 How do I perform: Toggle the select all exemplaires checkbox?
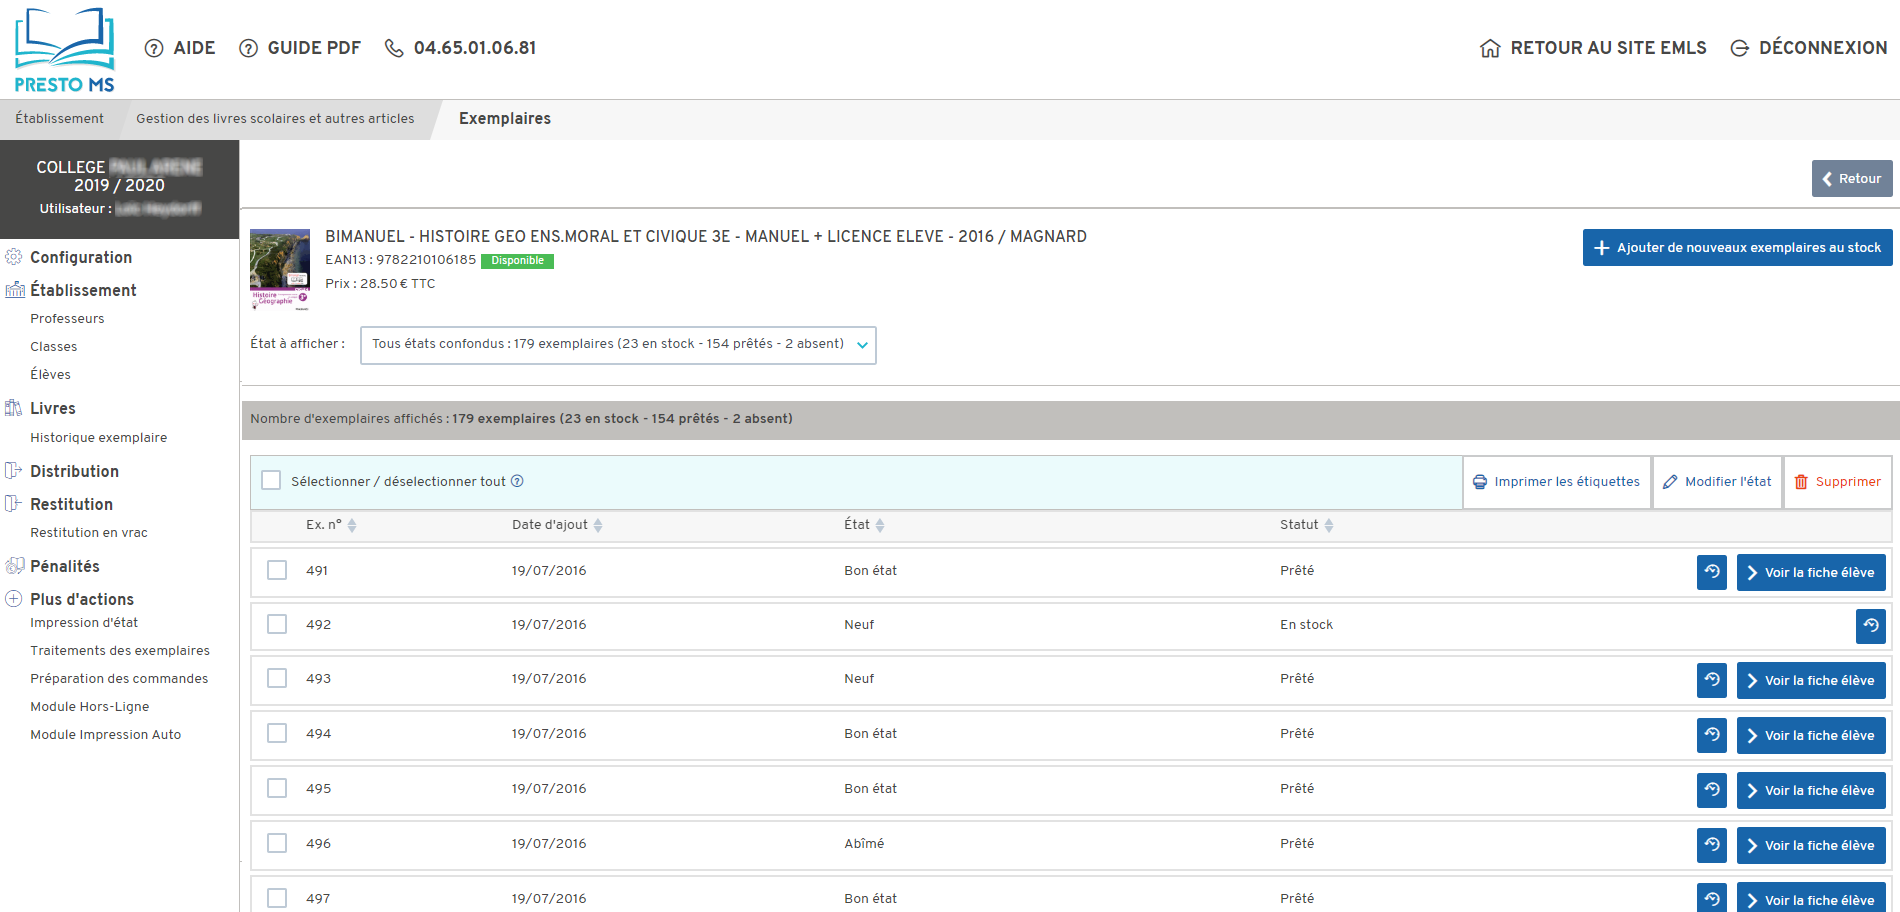[271, 481]
